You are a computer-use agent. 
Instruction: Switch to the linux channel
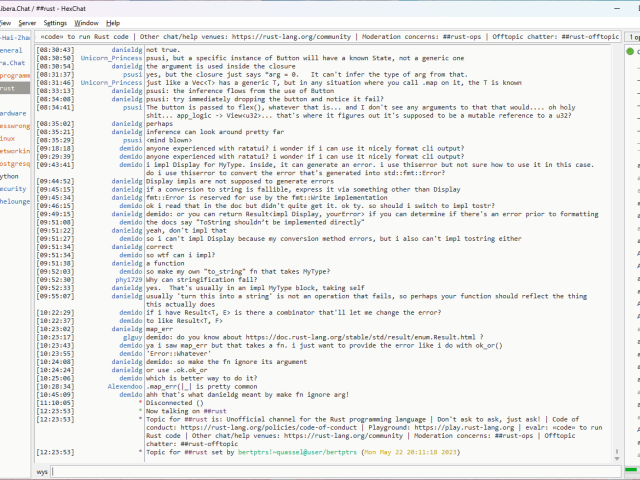(x=9, y=138)
